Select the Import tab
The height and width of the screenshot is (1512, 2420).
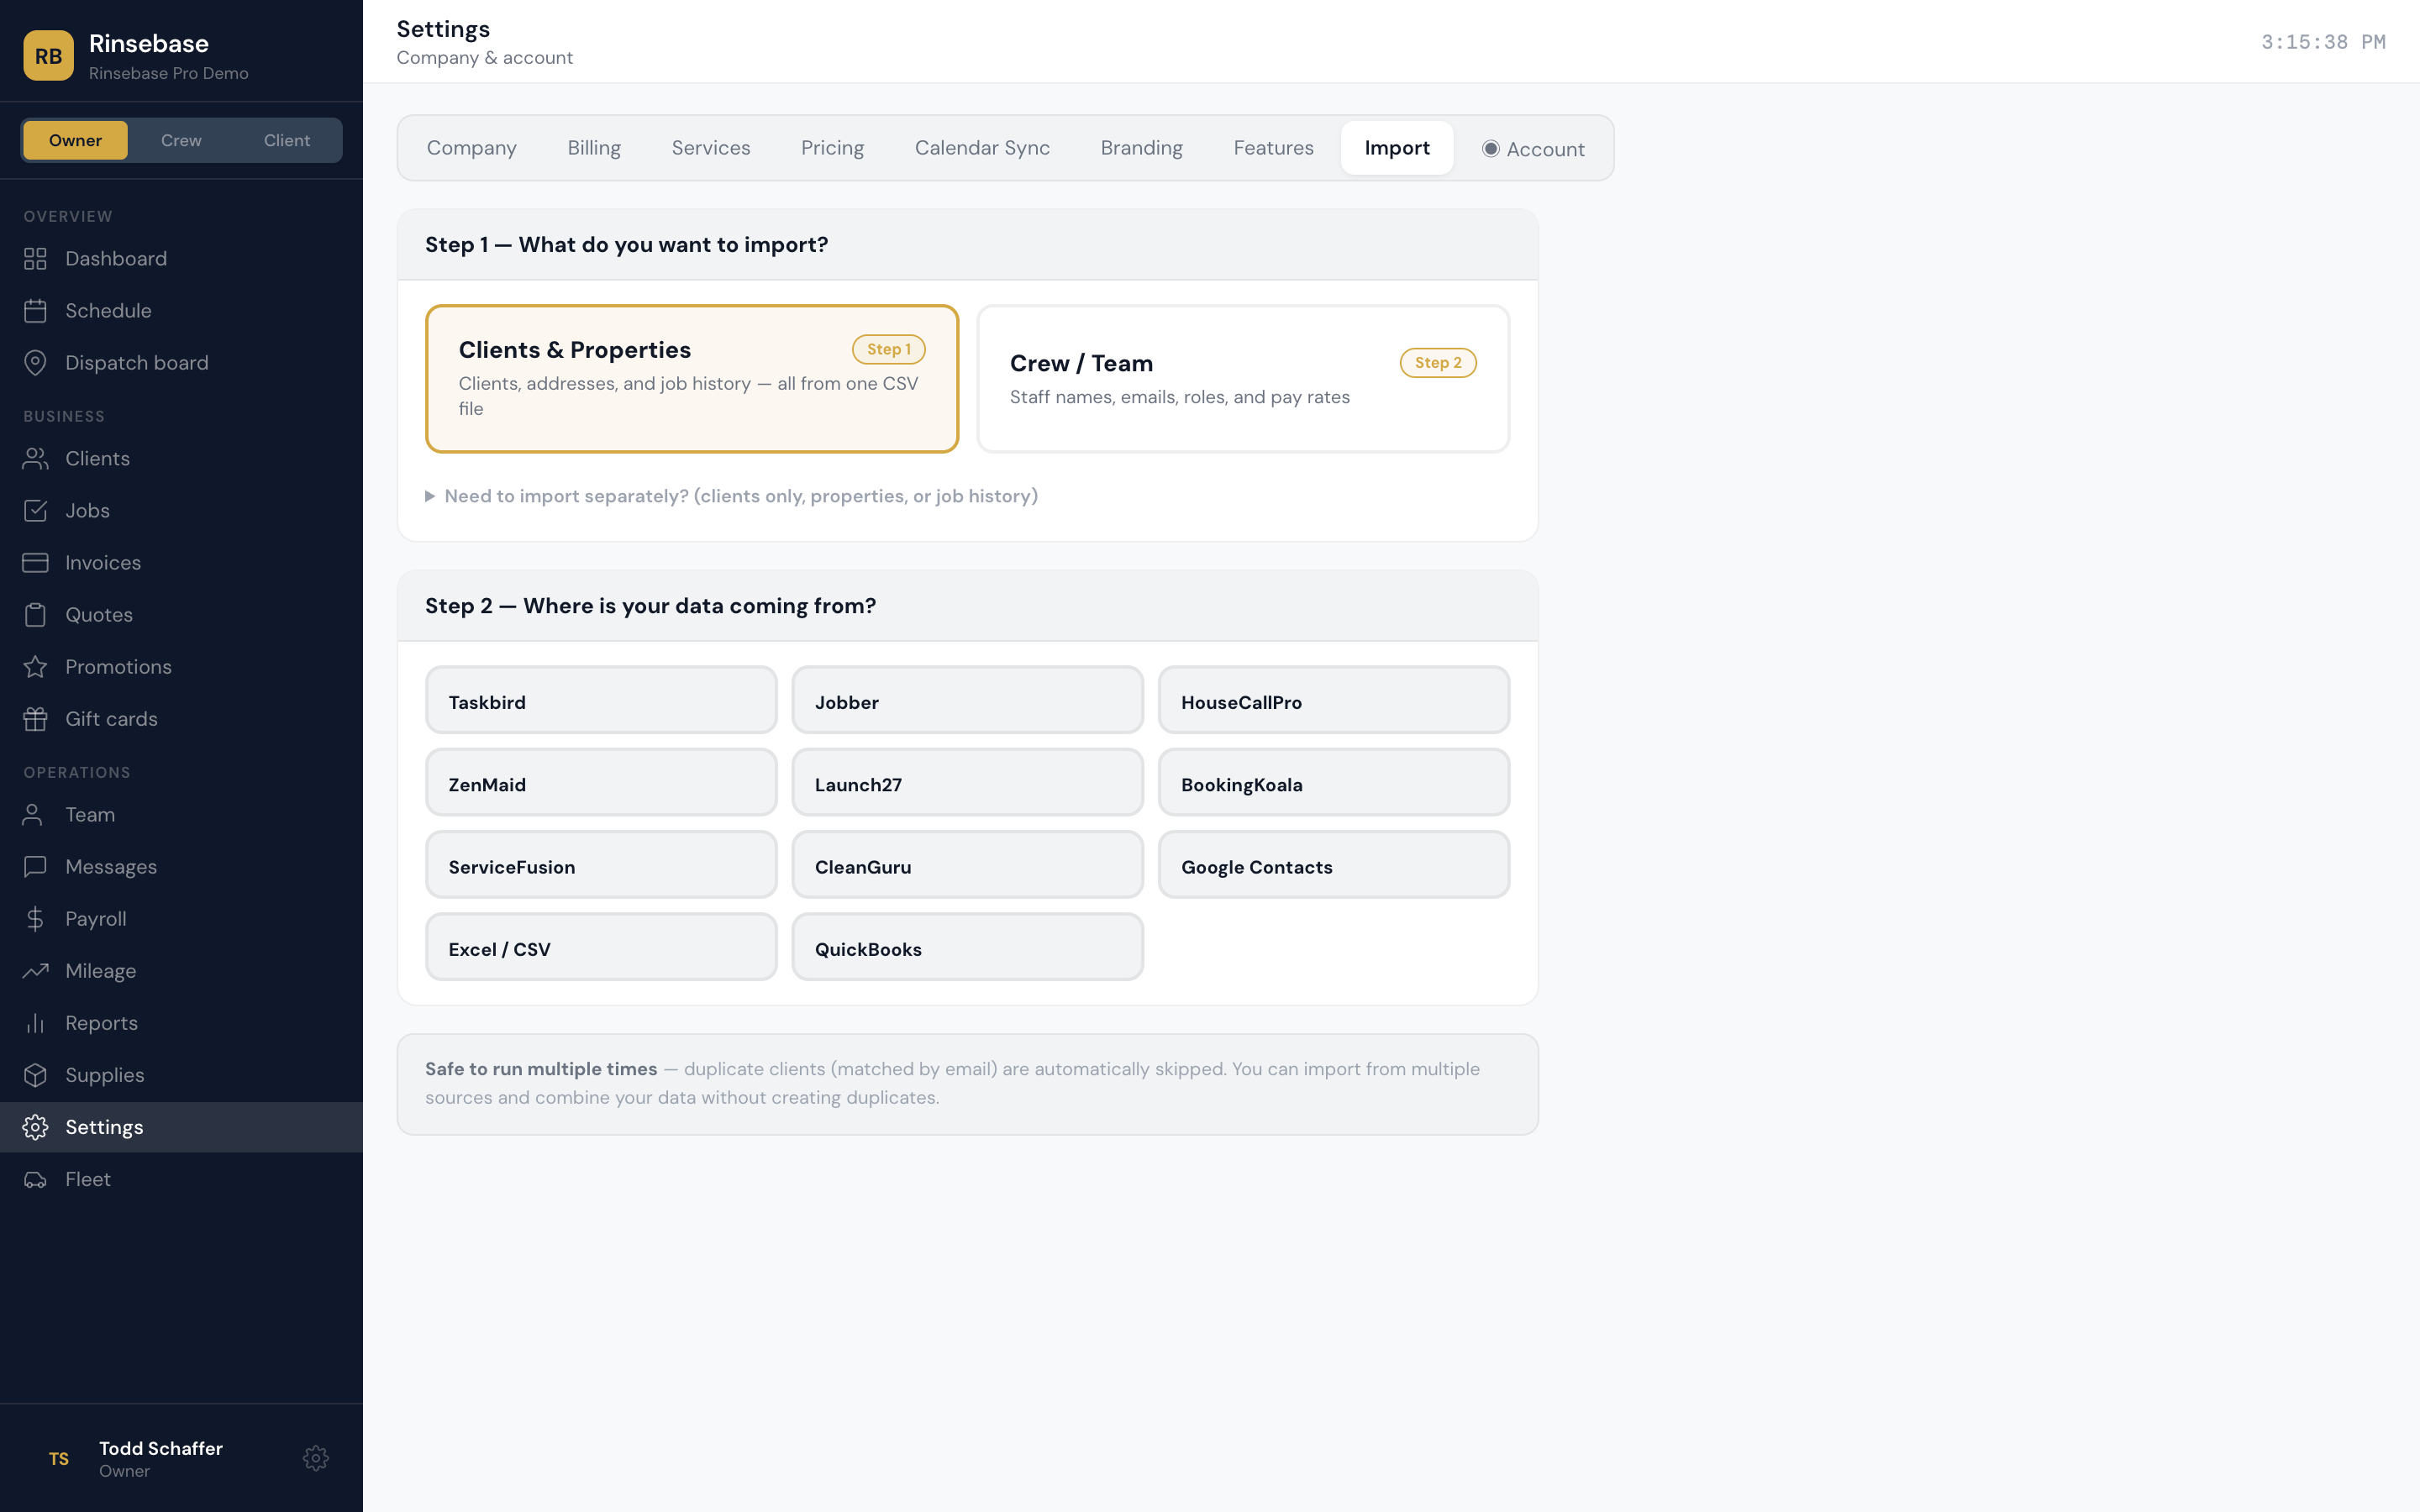[1397, 148]
